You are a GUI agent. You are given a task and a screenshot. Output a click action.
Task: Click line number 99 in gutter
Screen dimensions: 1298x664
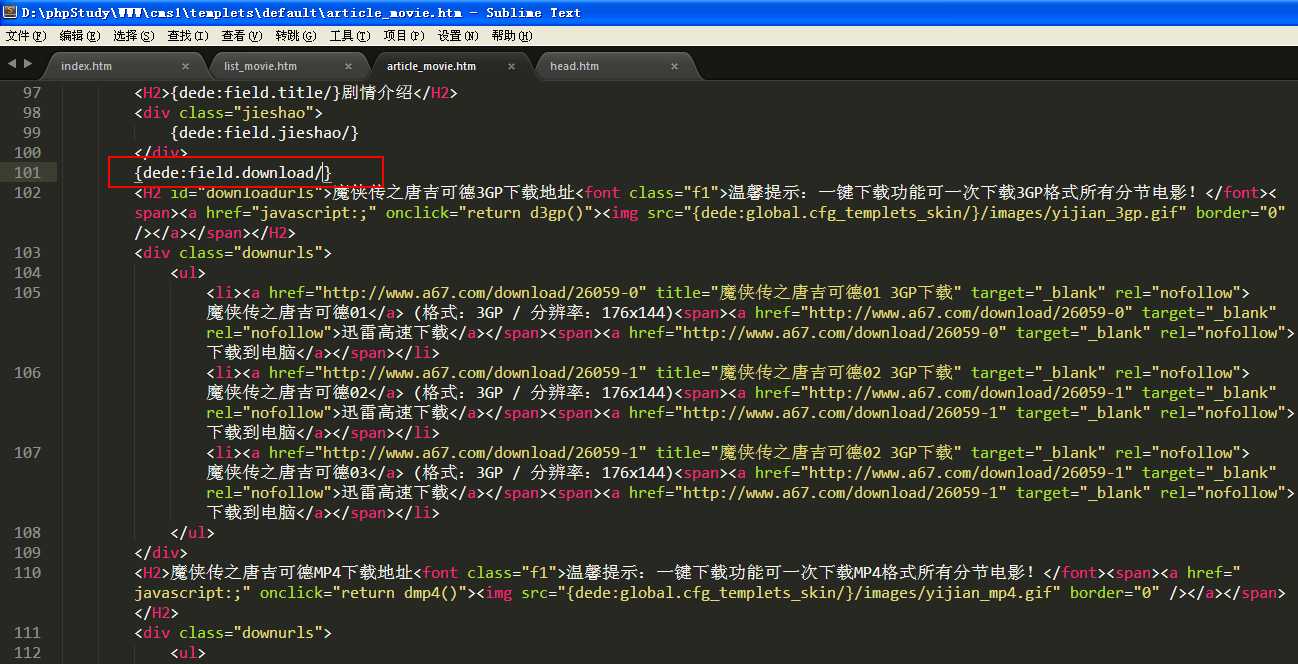(32, 133)
